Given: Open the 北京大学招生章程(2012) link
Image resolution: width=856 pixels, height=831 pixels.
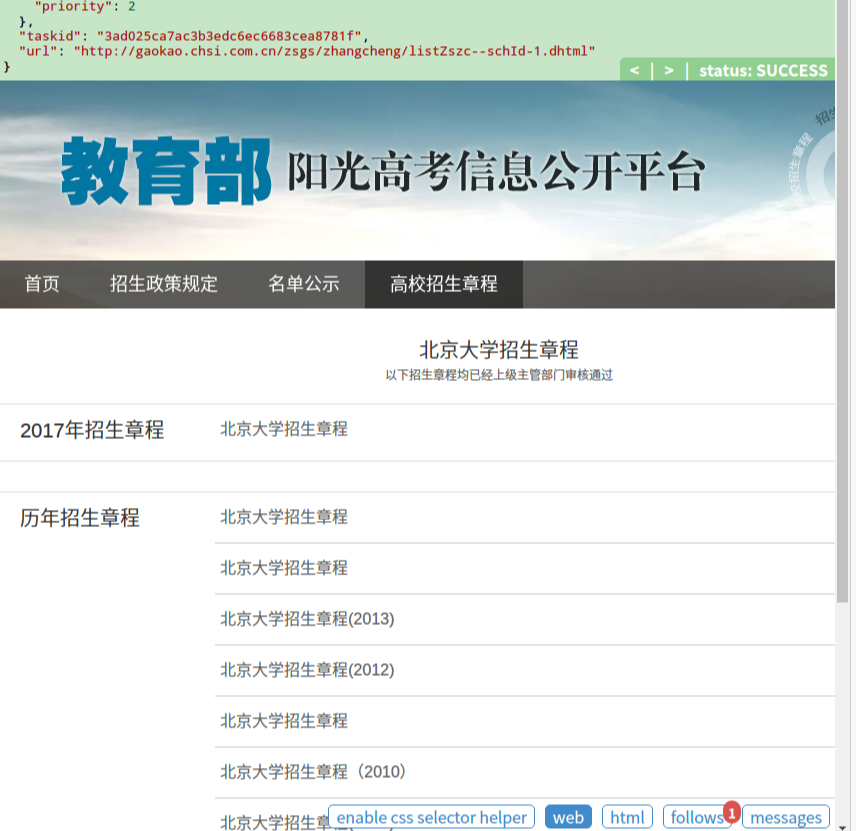Looking at the screenshot, I should (307, 669).
